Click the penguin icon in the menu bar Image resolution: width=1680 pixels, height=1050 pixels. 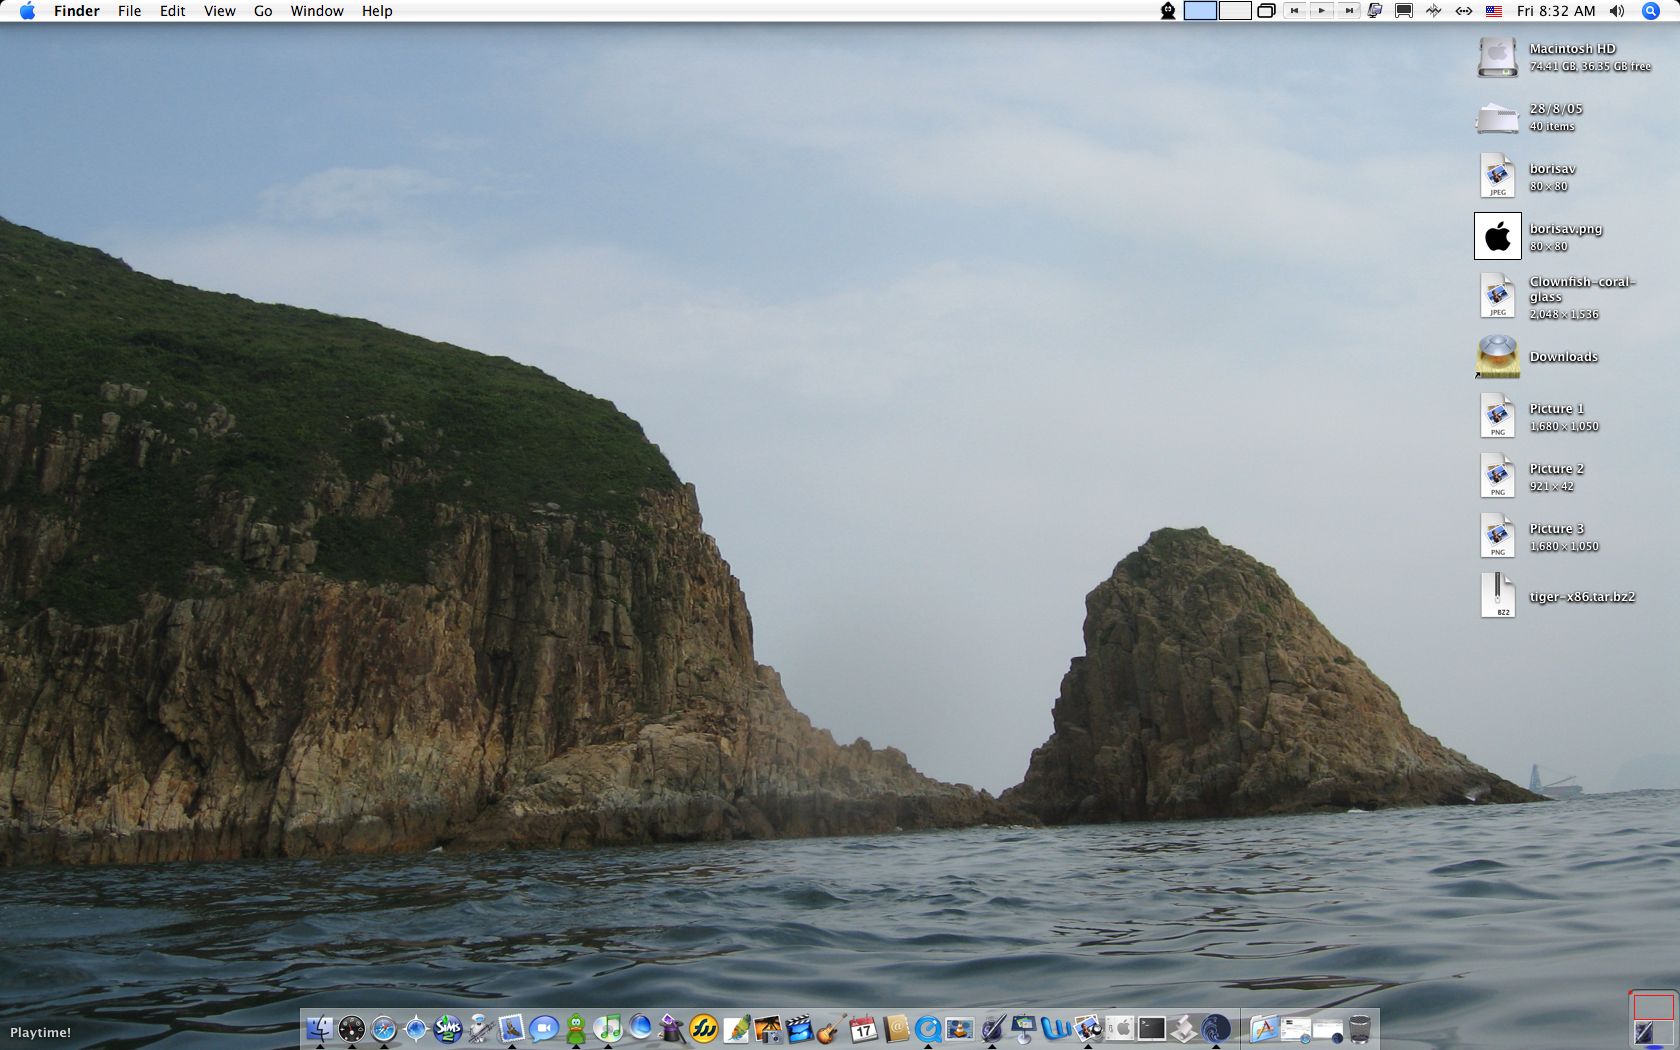[1167, 11]
